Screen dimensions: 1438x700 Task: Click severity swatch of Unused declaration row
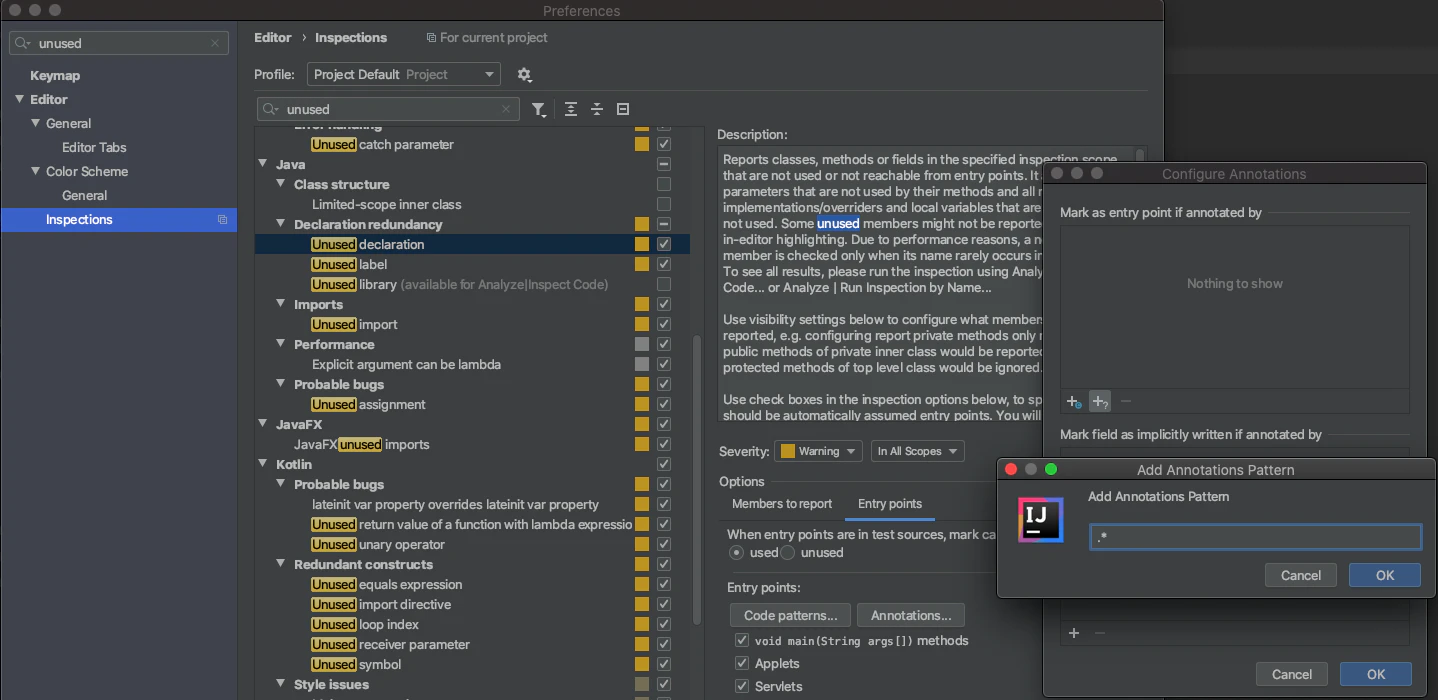[642, 244]
